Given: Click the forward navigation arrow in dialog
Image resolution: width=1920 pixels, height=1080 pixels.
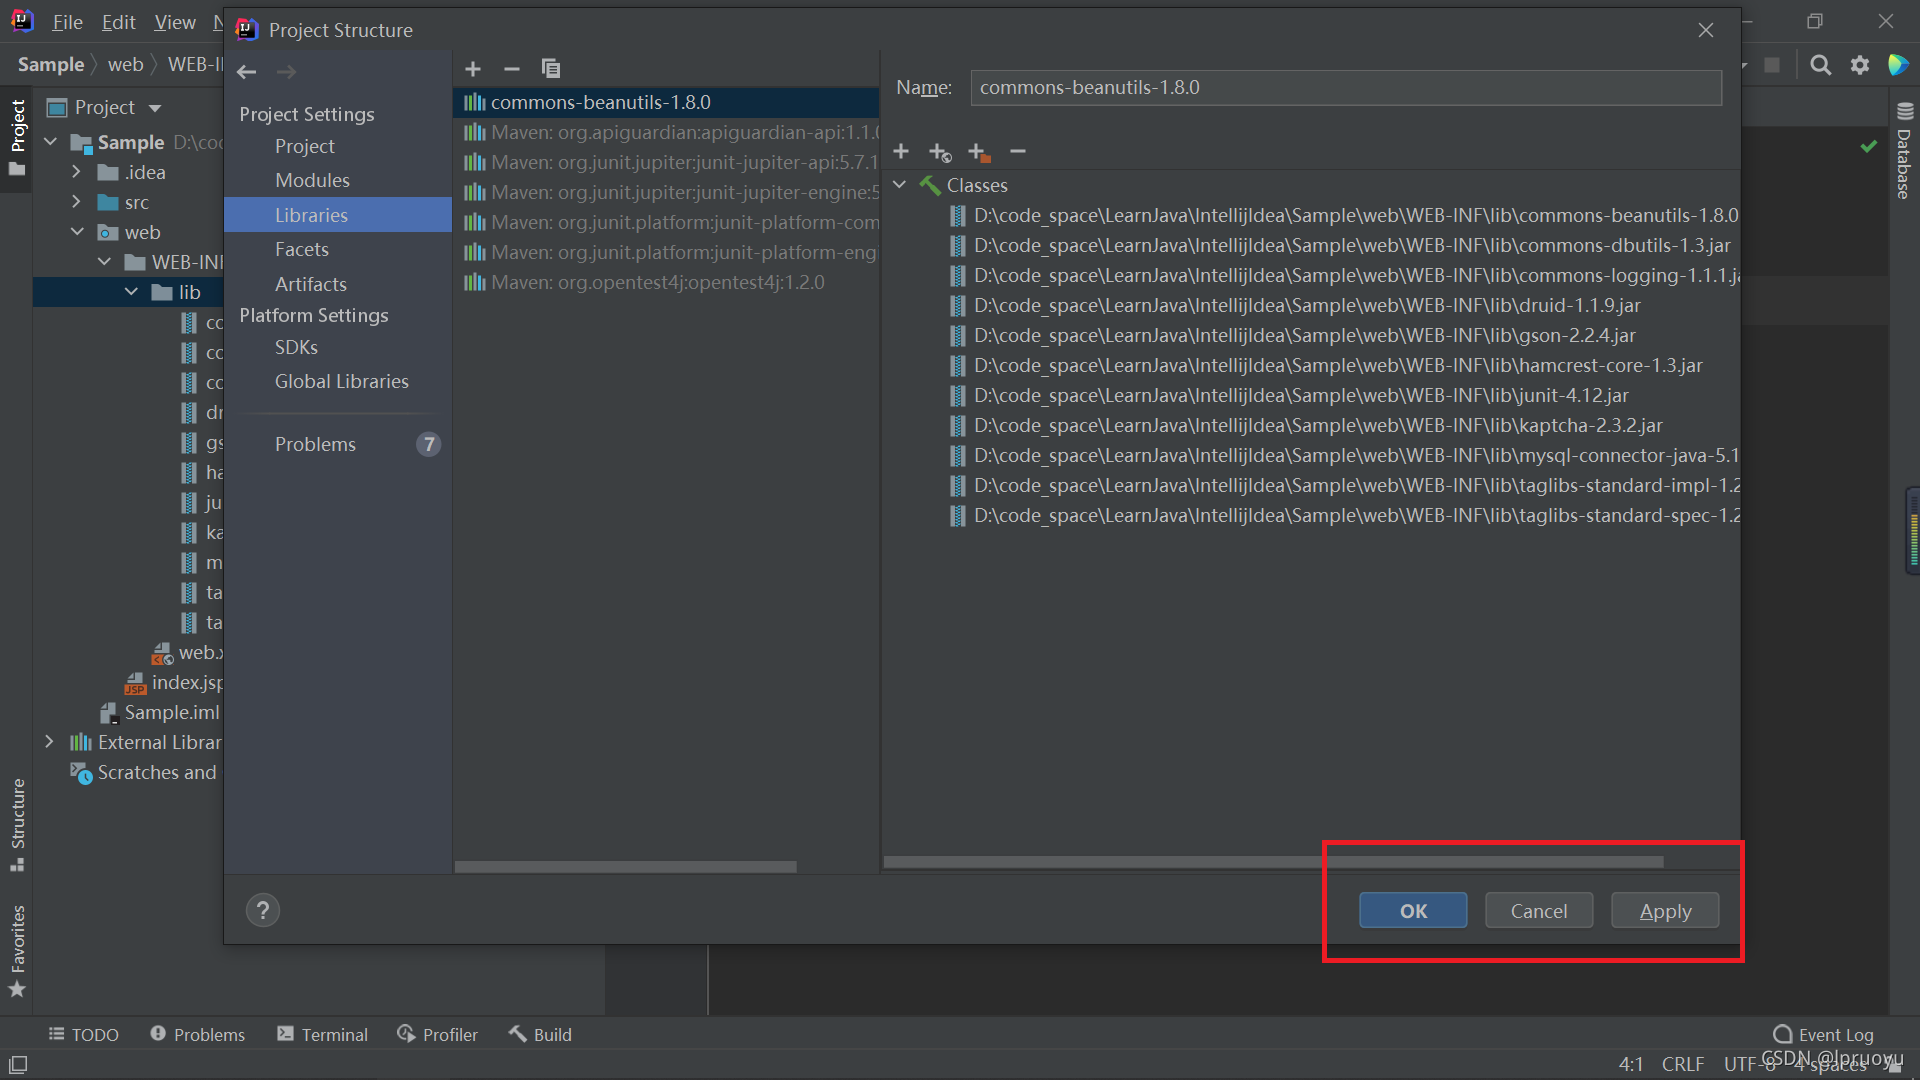Looking at the screenshot, I should pyautogui.click(x=286, y=72).
